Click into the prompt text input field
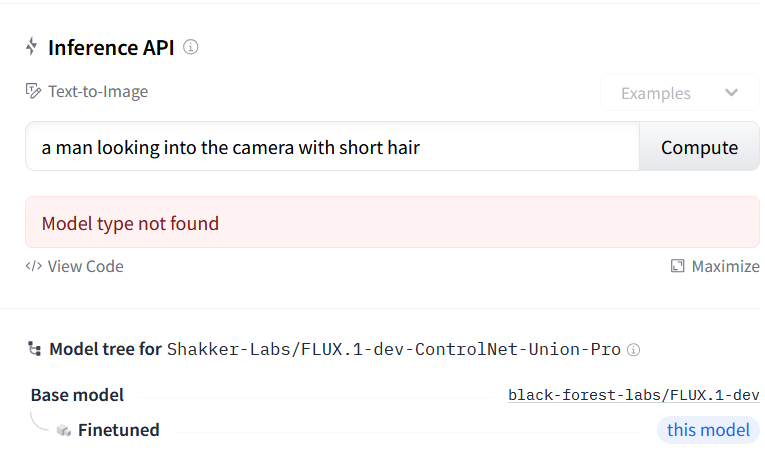Viewport: 765px width, 468px height. click(x=330, y=147)
